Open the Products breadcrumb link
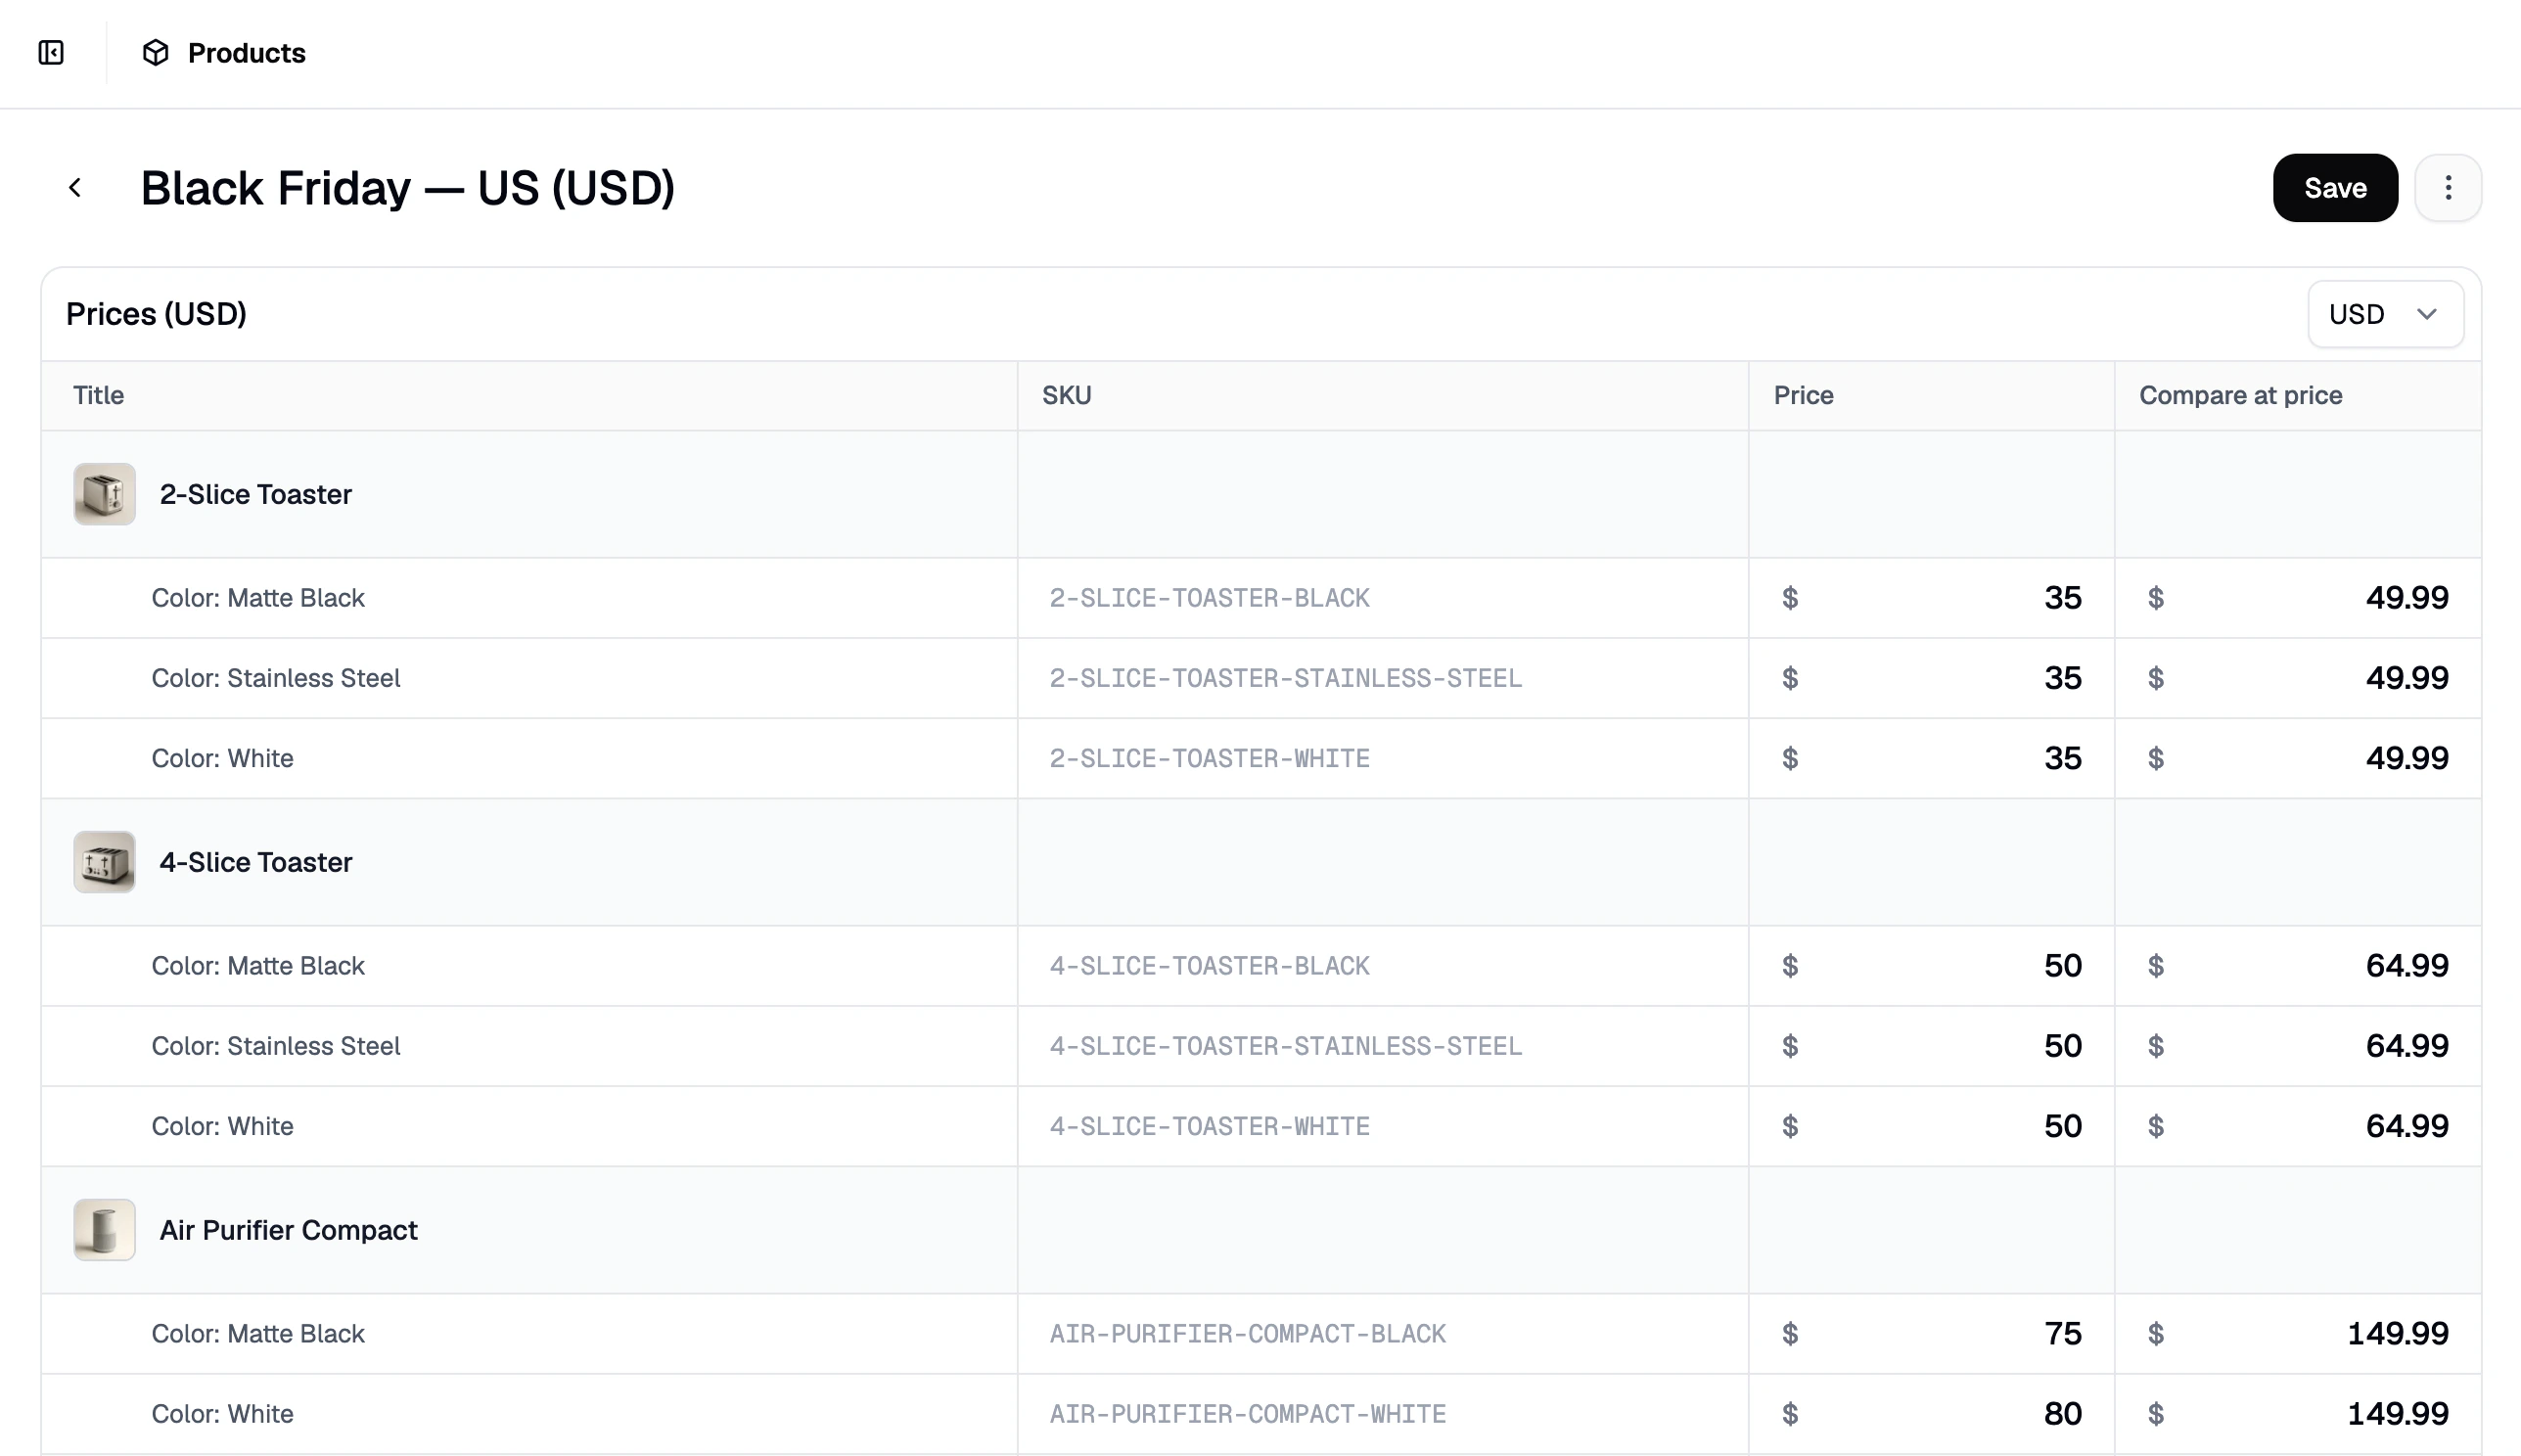 246,53
